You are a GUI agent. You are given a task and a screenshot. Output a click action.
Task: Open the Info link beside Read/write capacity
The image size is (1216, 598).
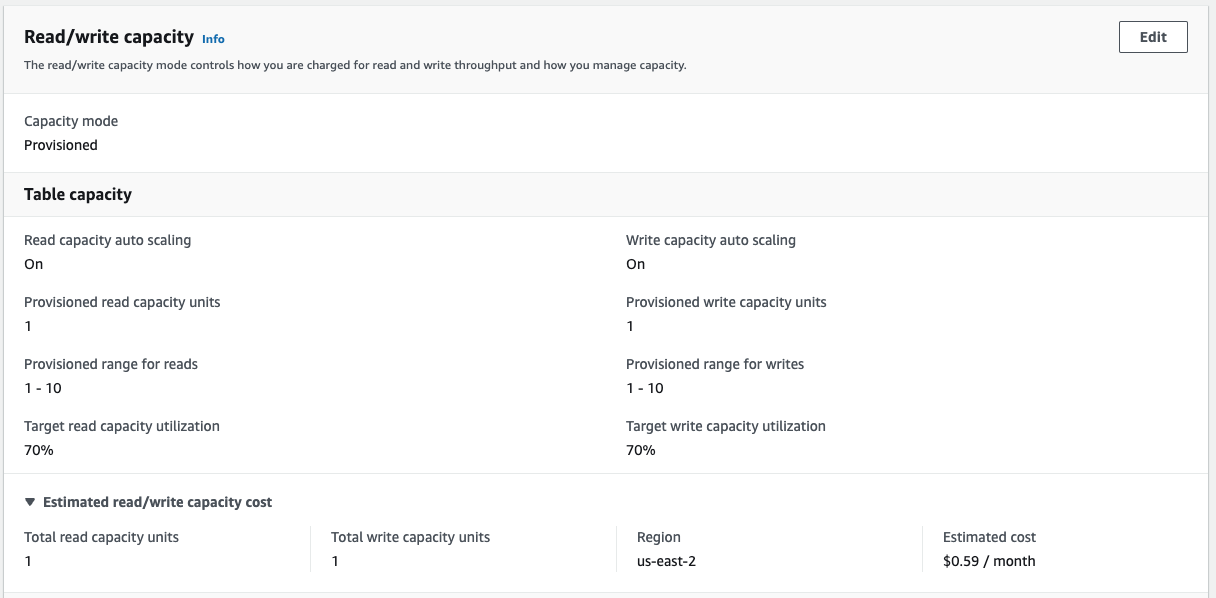click(213, 39)
